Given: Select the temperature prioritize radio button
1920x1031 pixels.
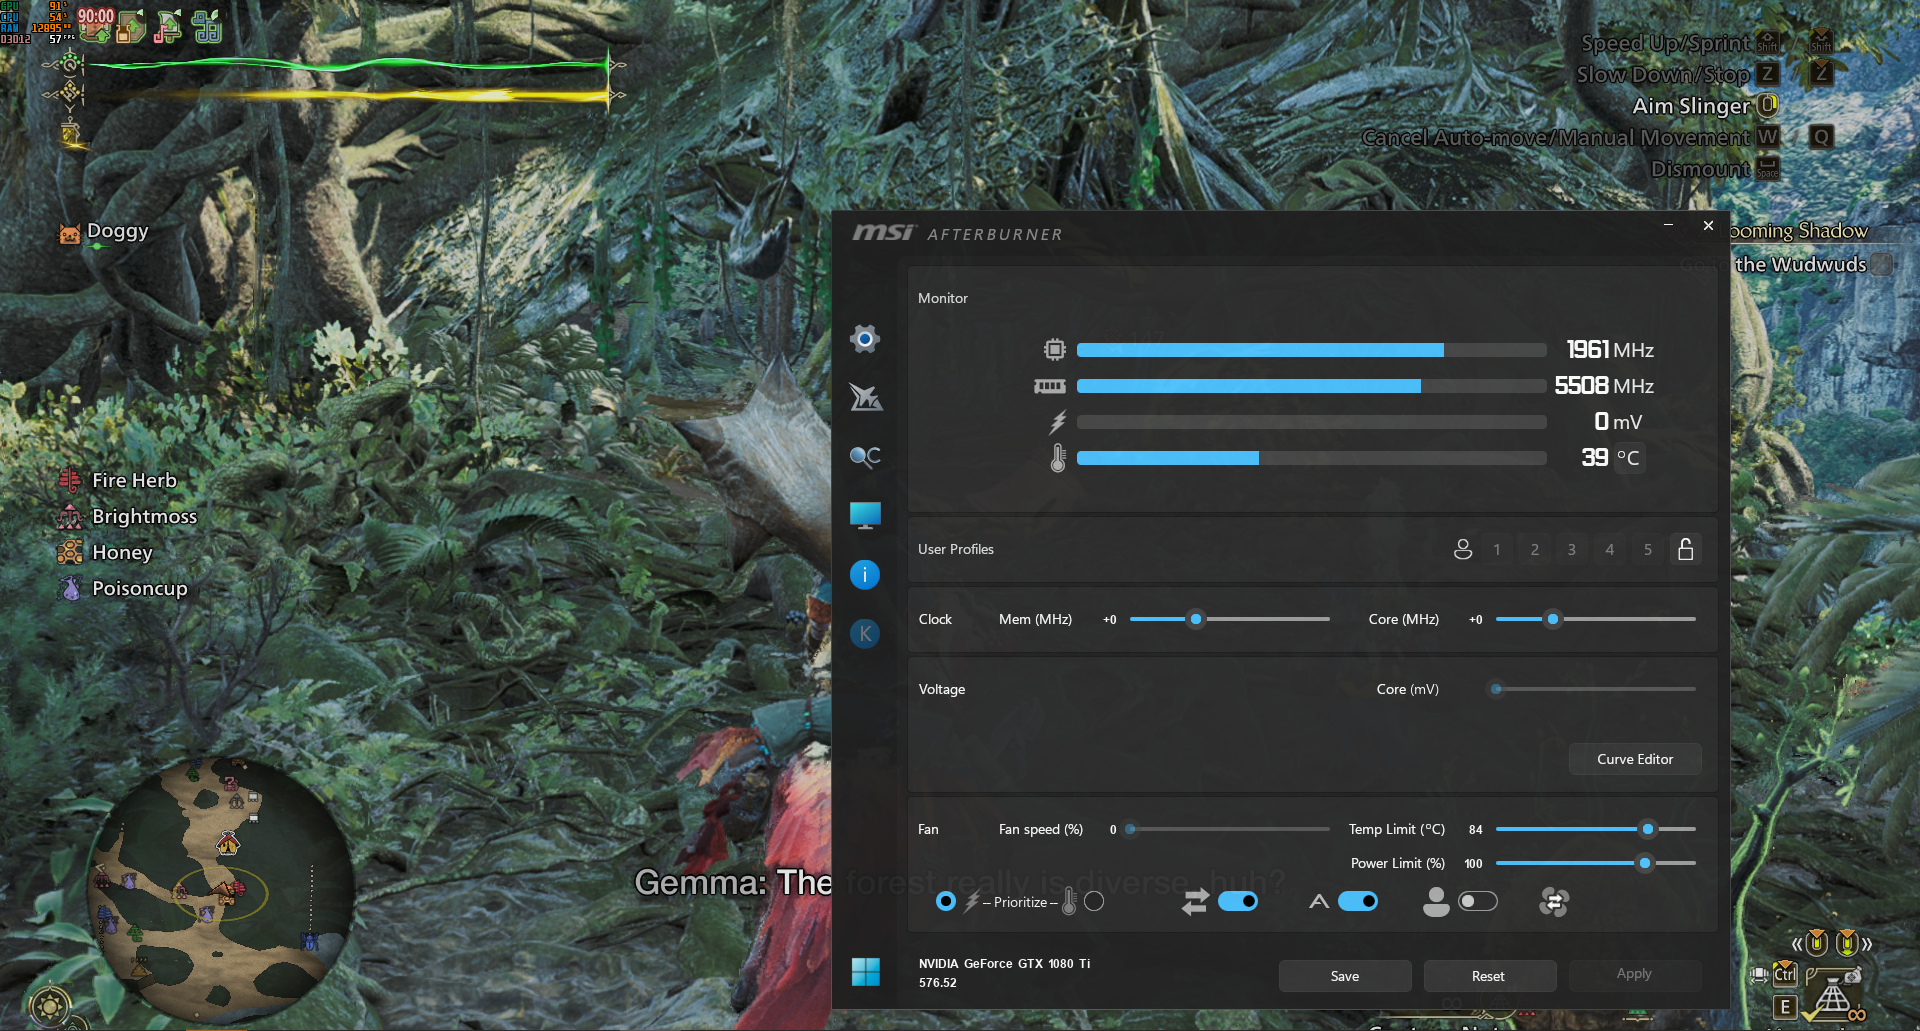Looking at the screenshot, I should pos(1094,902).
